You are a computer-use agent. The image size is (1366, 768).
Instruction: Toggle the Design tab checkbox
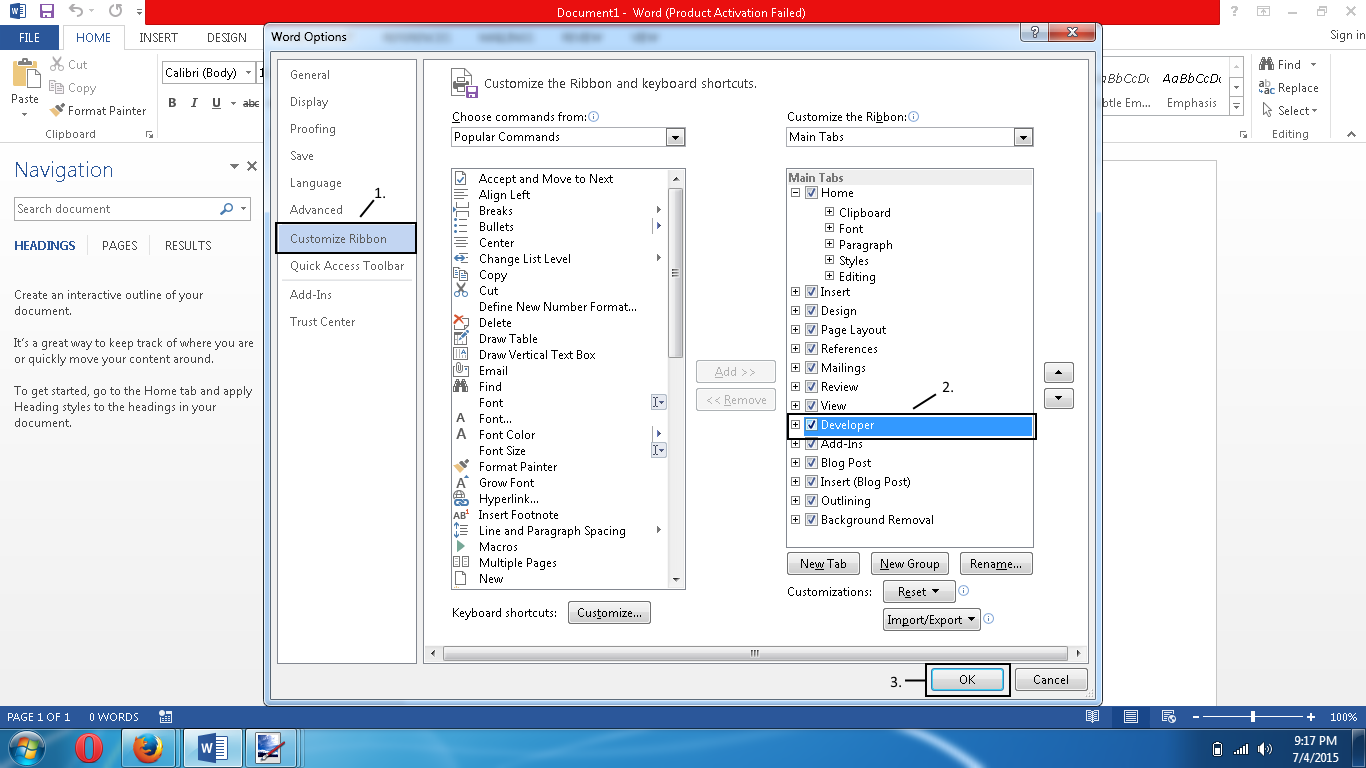[x=812, y=311]
